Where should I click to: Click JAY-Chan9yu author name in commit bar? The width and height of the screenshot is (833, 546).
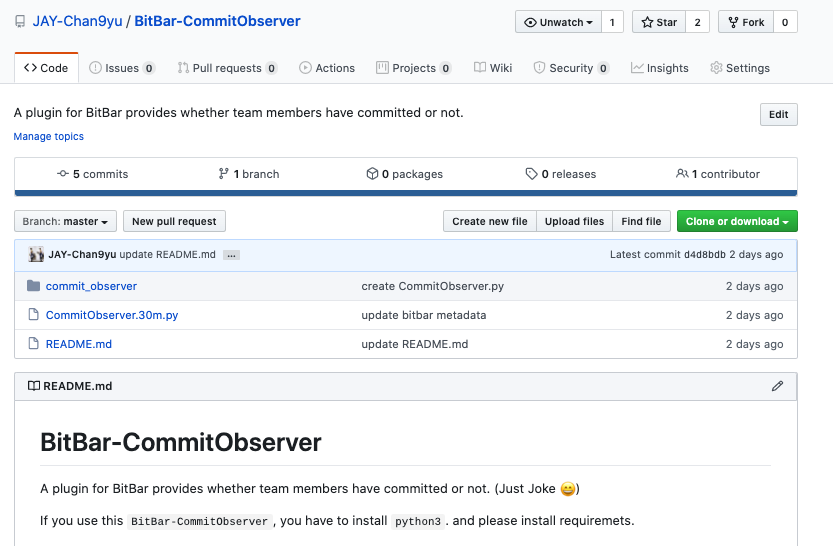pos(82,254)
